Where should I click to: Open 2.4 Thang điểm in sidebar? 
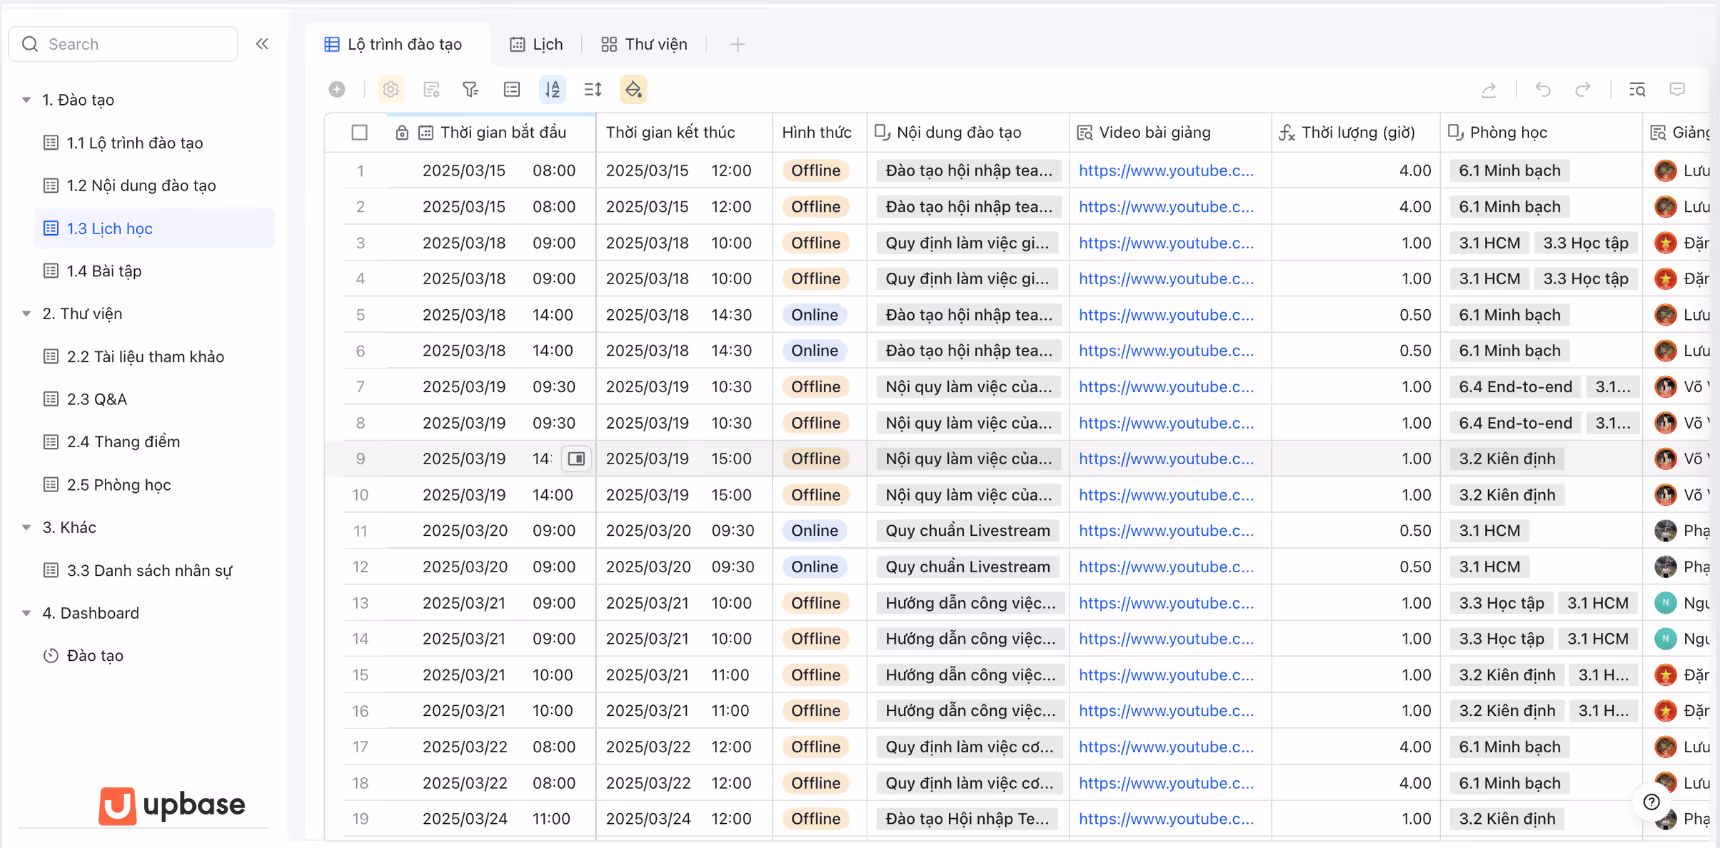pyautogui.click(x=154, y=442)
